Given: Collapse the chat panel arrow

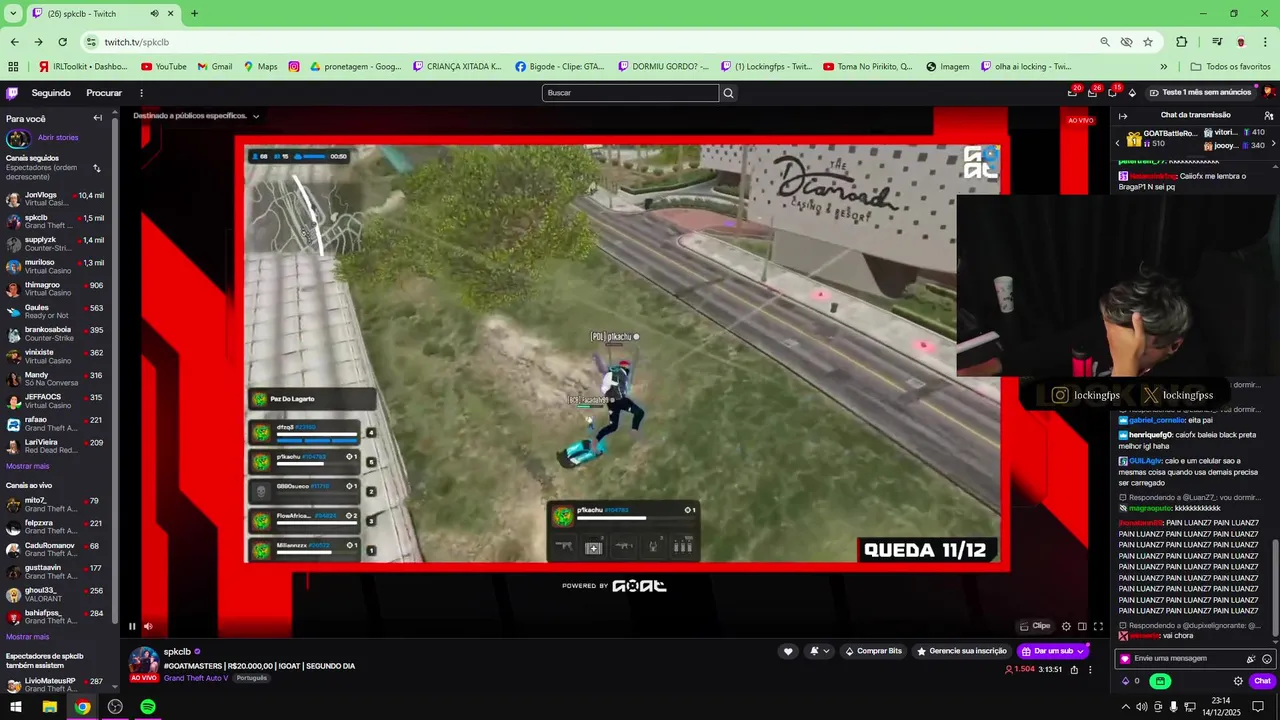Looking at the screenshot, I should (1123, 116).
